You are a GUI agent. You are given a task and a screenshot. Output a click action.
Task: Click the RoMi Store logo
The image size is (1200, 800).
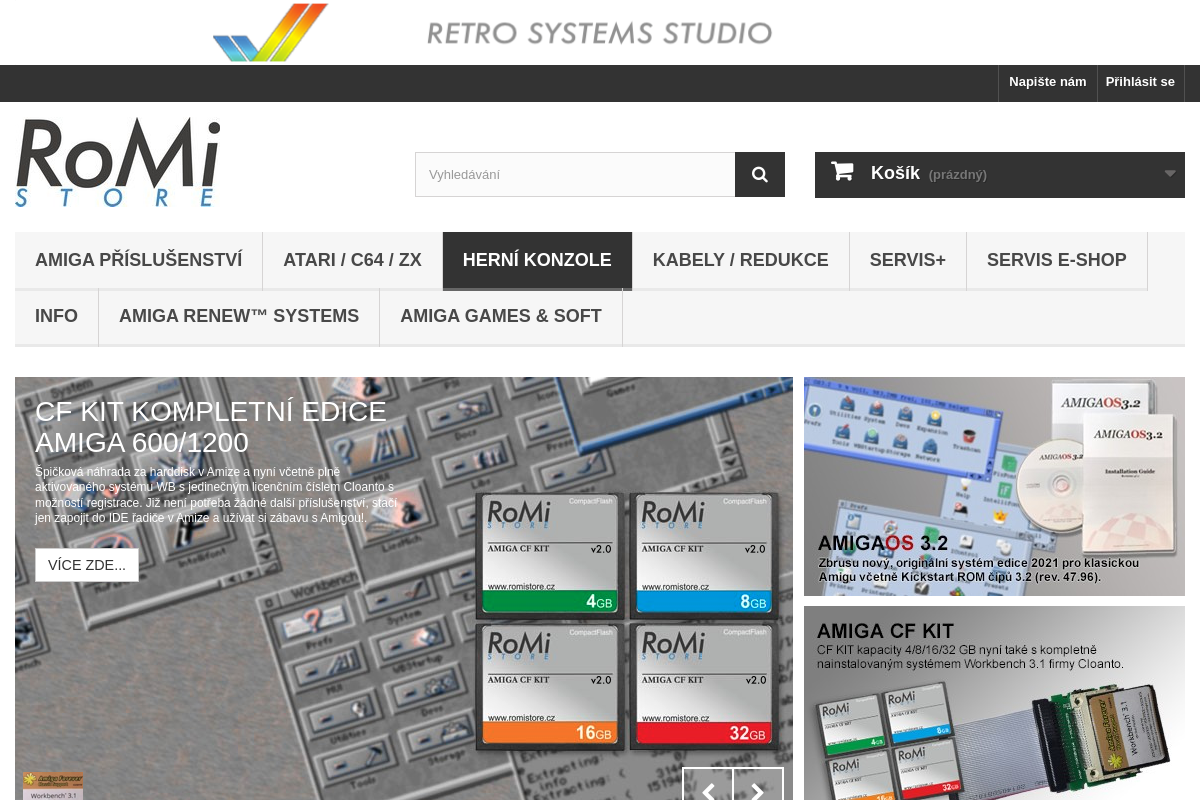coord(117,161)
